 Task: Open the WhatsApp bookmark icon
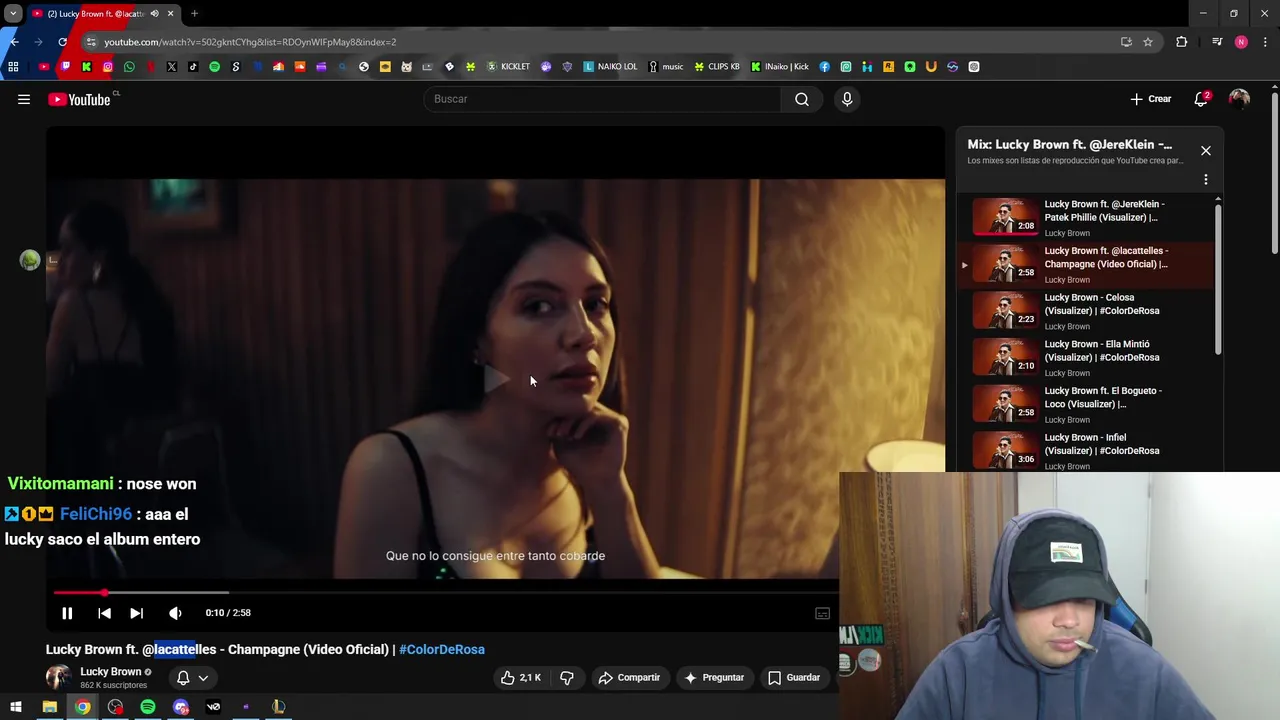coord(129,67)
